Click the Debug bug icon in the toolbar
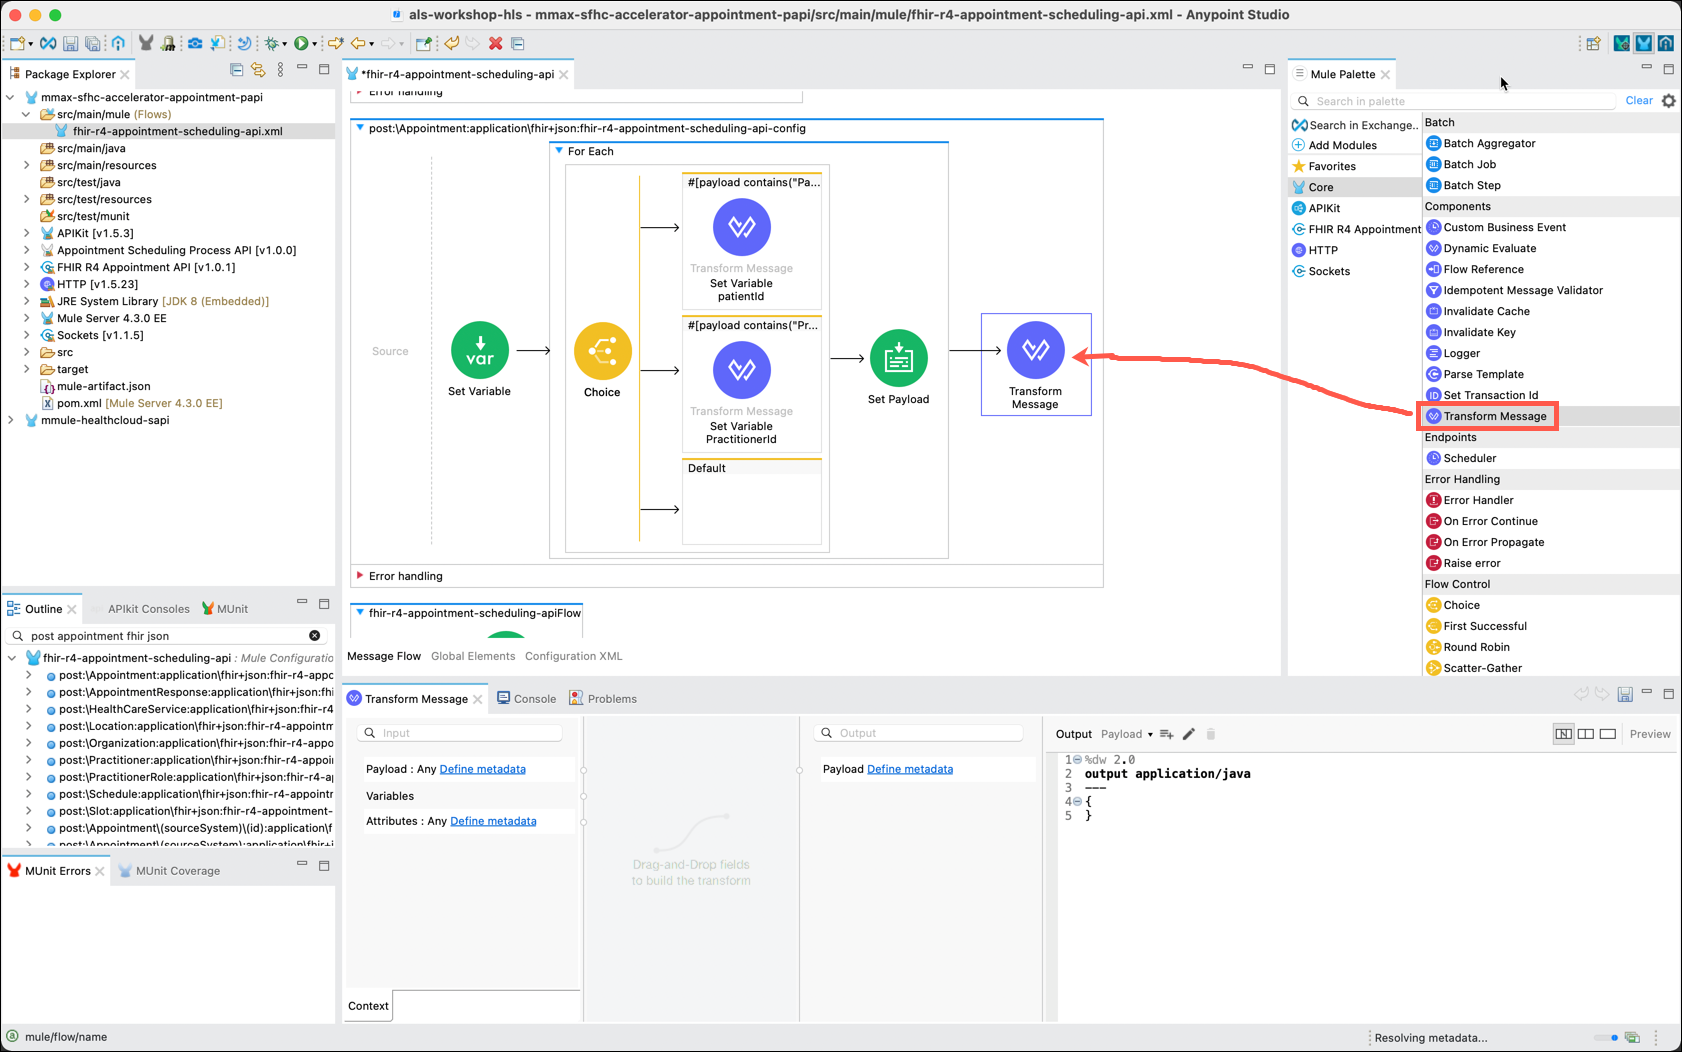1682x1052 pixels. [271, 43]
